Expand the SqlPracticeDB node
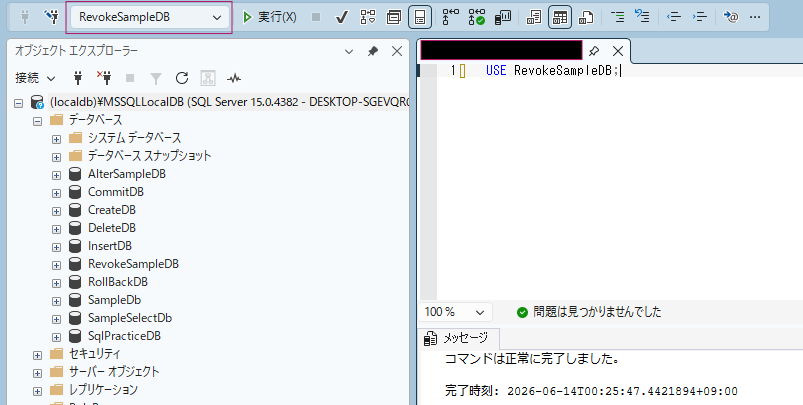The height and width of the screenshot is (405, 803). (x=56, y=337)
